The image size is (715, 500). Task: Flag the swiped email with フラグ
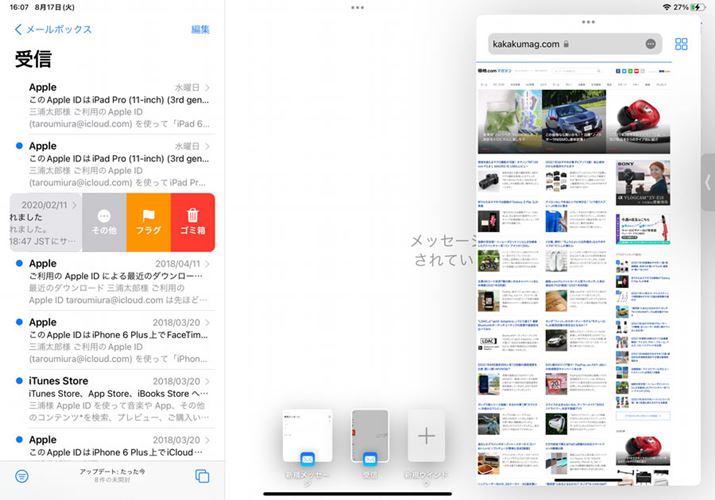[149, 222]
